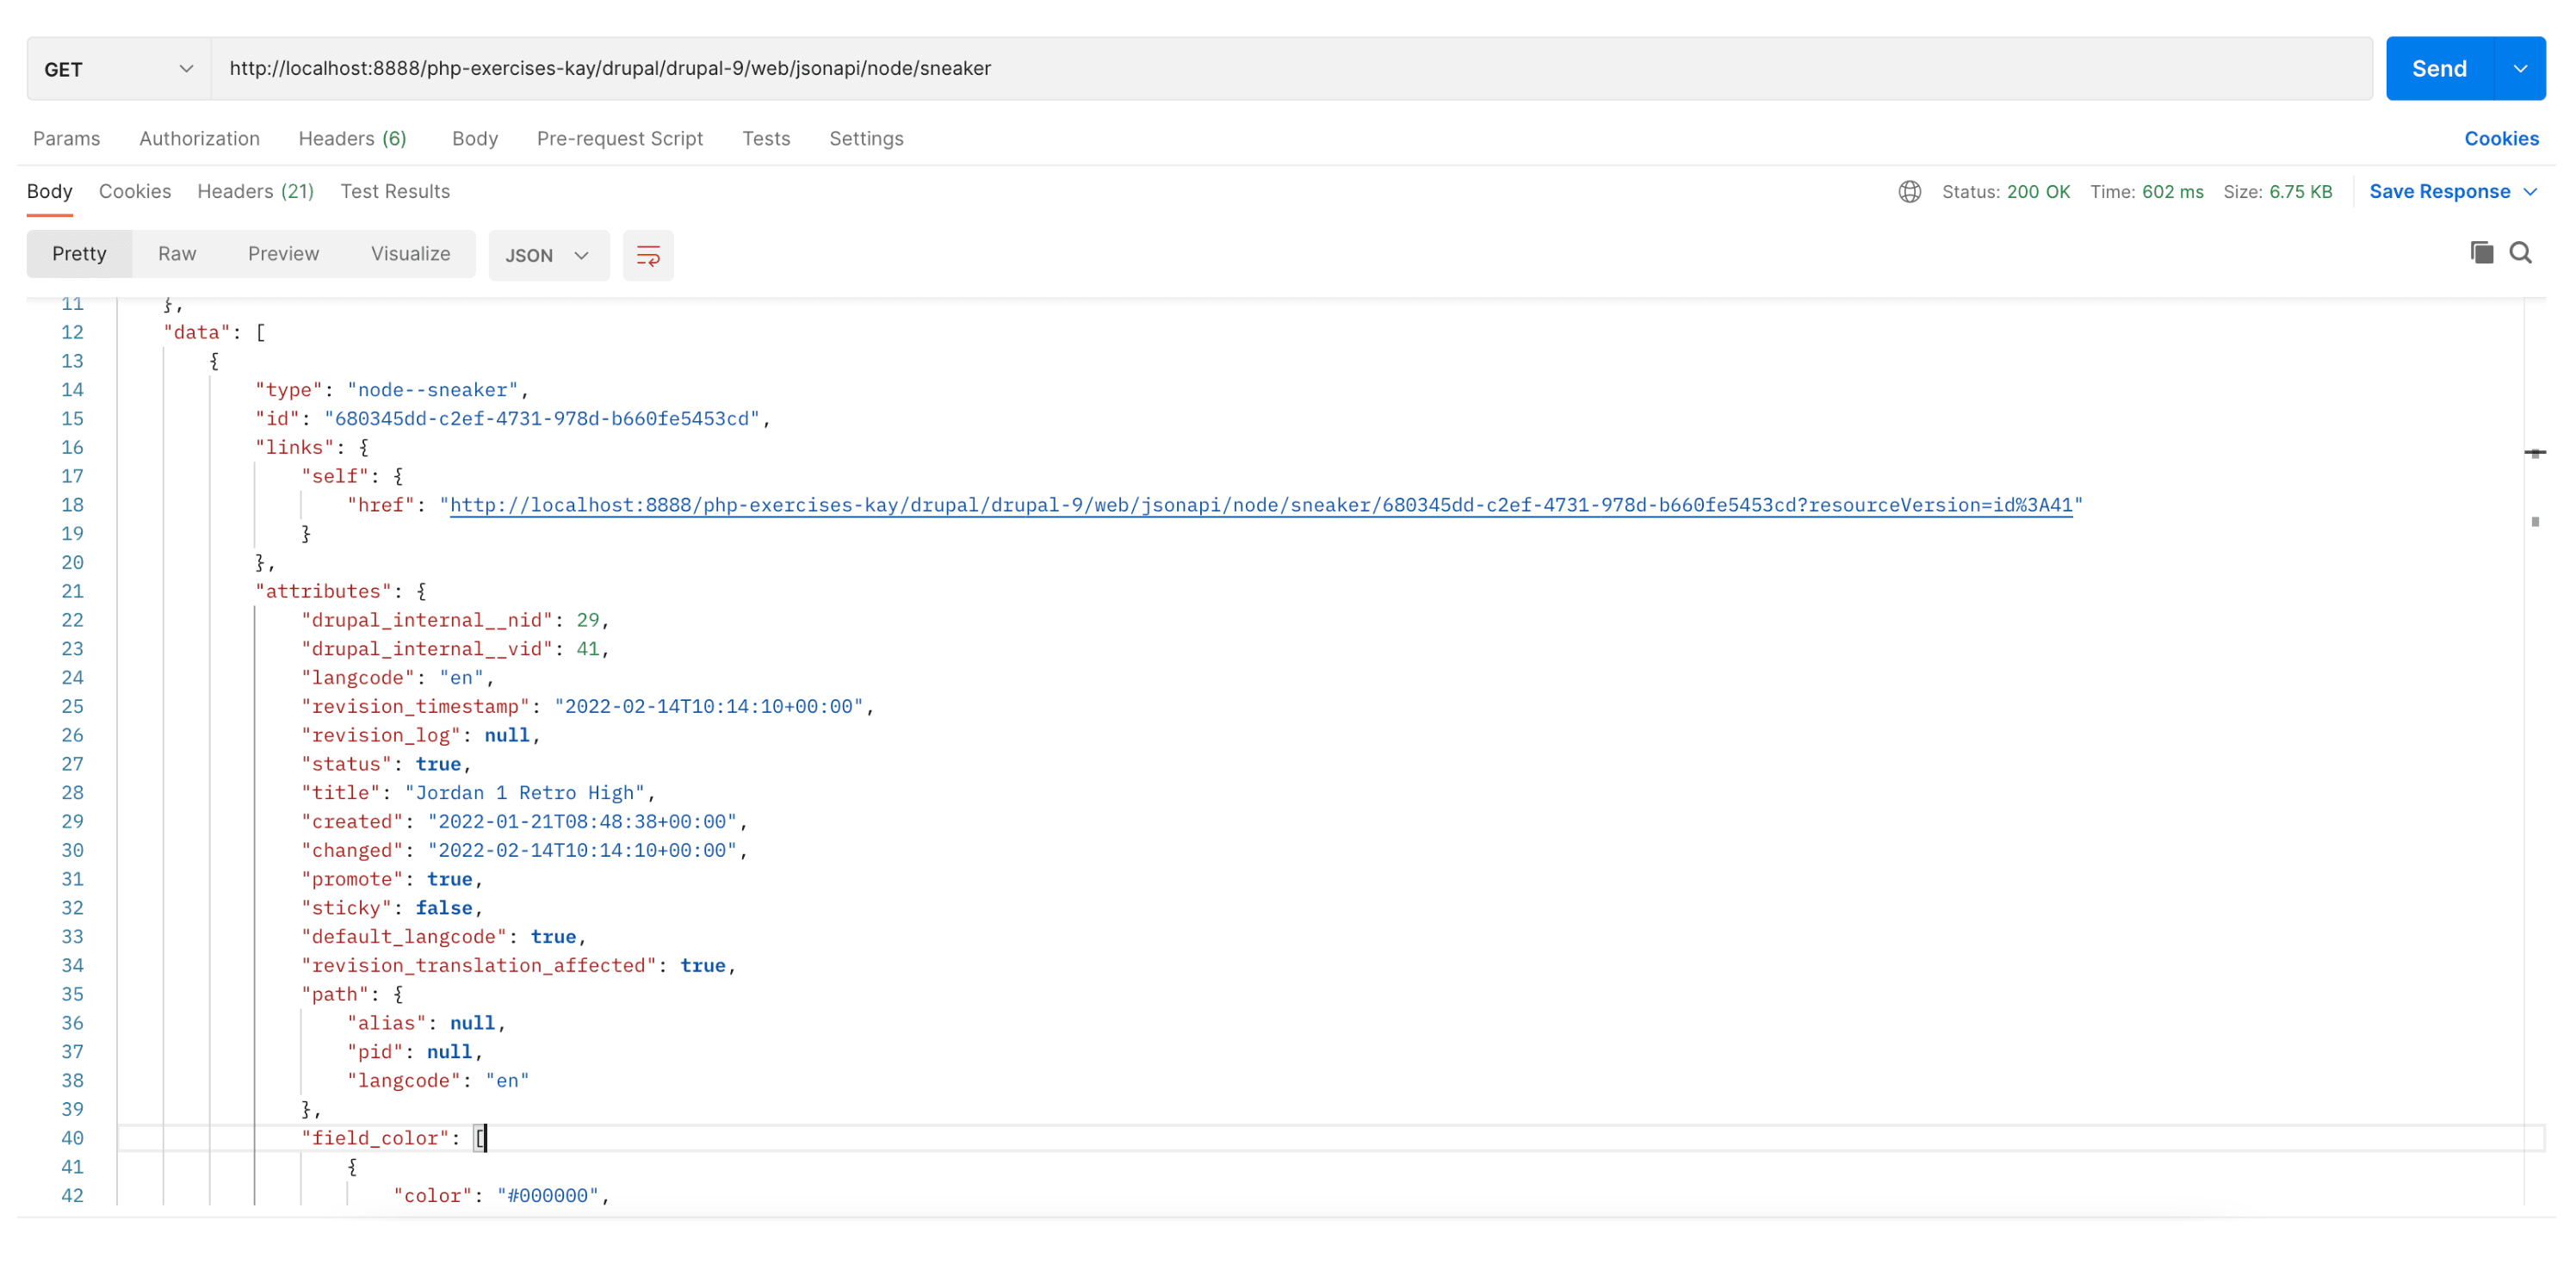Click the "node--sneaker" type value
This screenshot has height=1264, width=2576.
433,390
